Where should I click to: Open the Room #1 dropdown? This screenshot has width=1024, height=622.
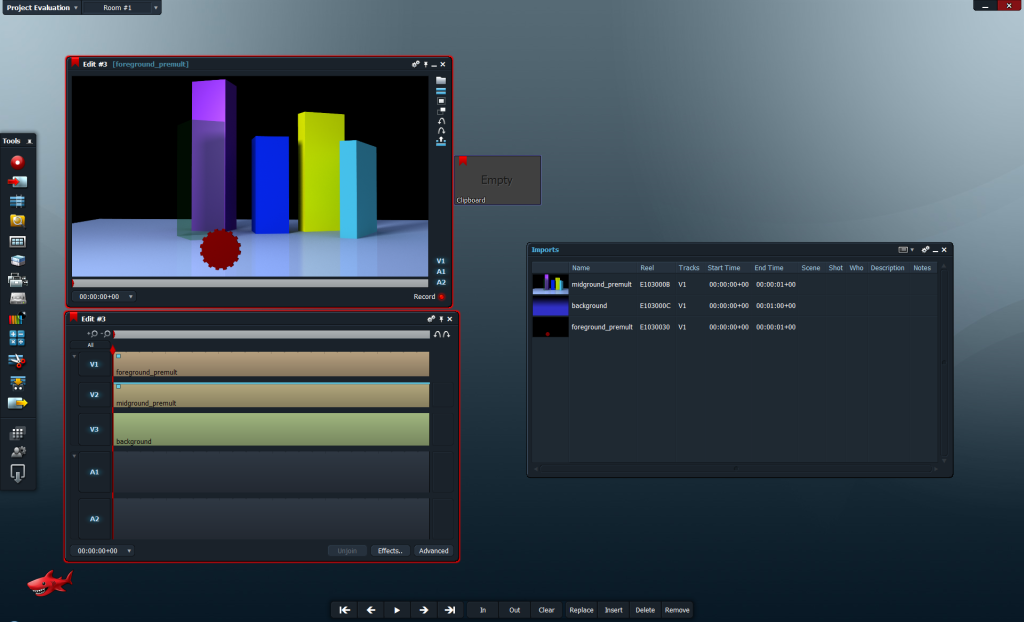155,8
